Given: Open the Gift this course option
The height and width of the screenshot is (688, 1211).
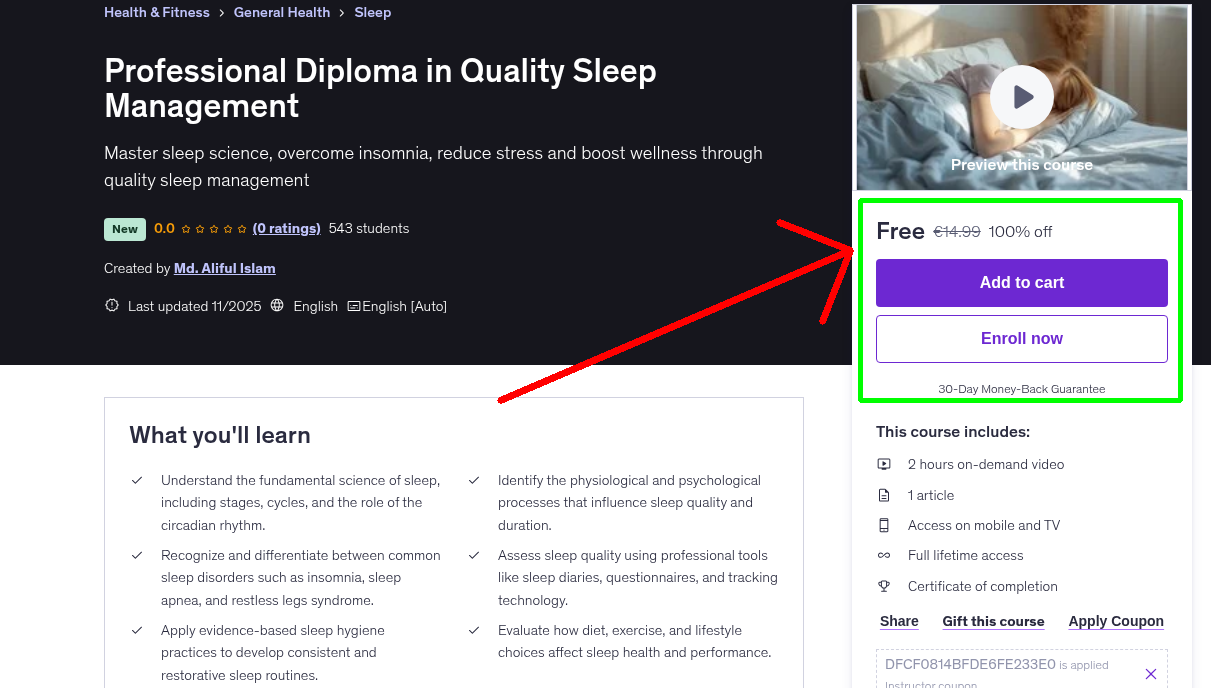Looking at the screenshot, I should (993, 621).
